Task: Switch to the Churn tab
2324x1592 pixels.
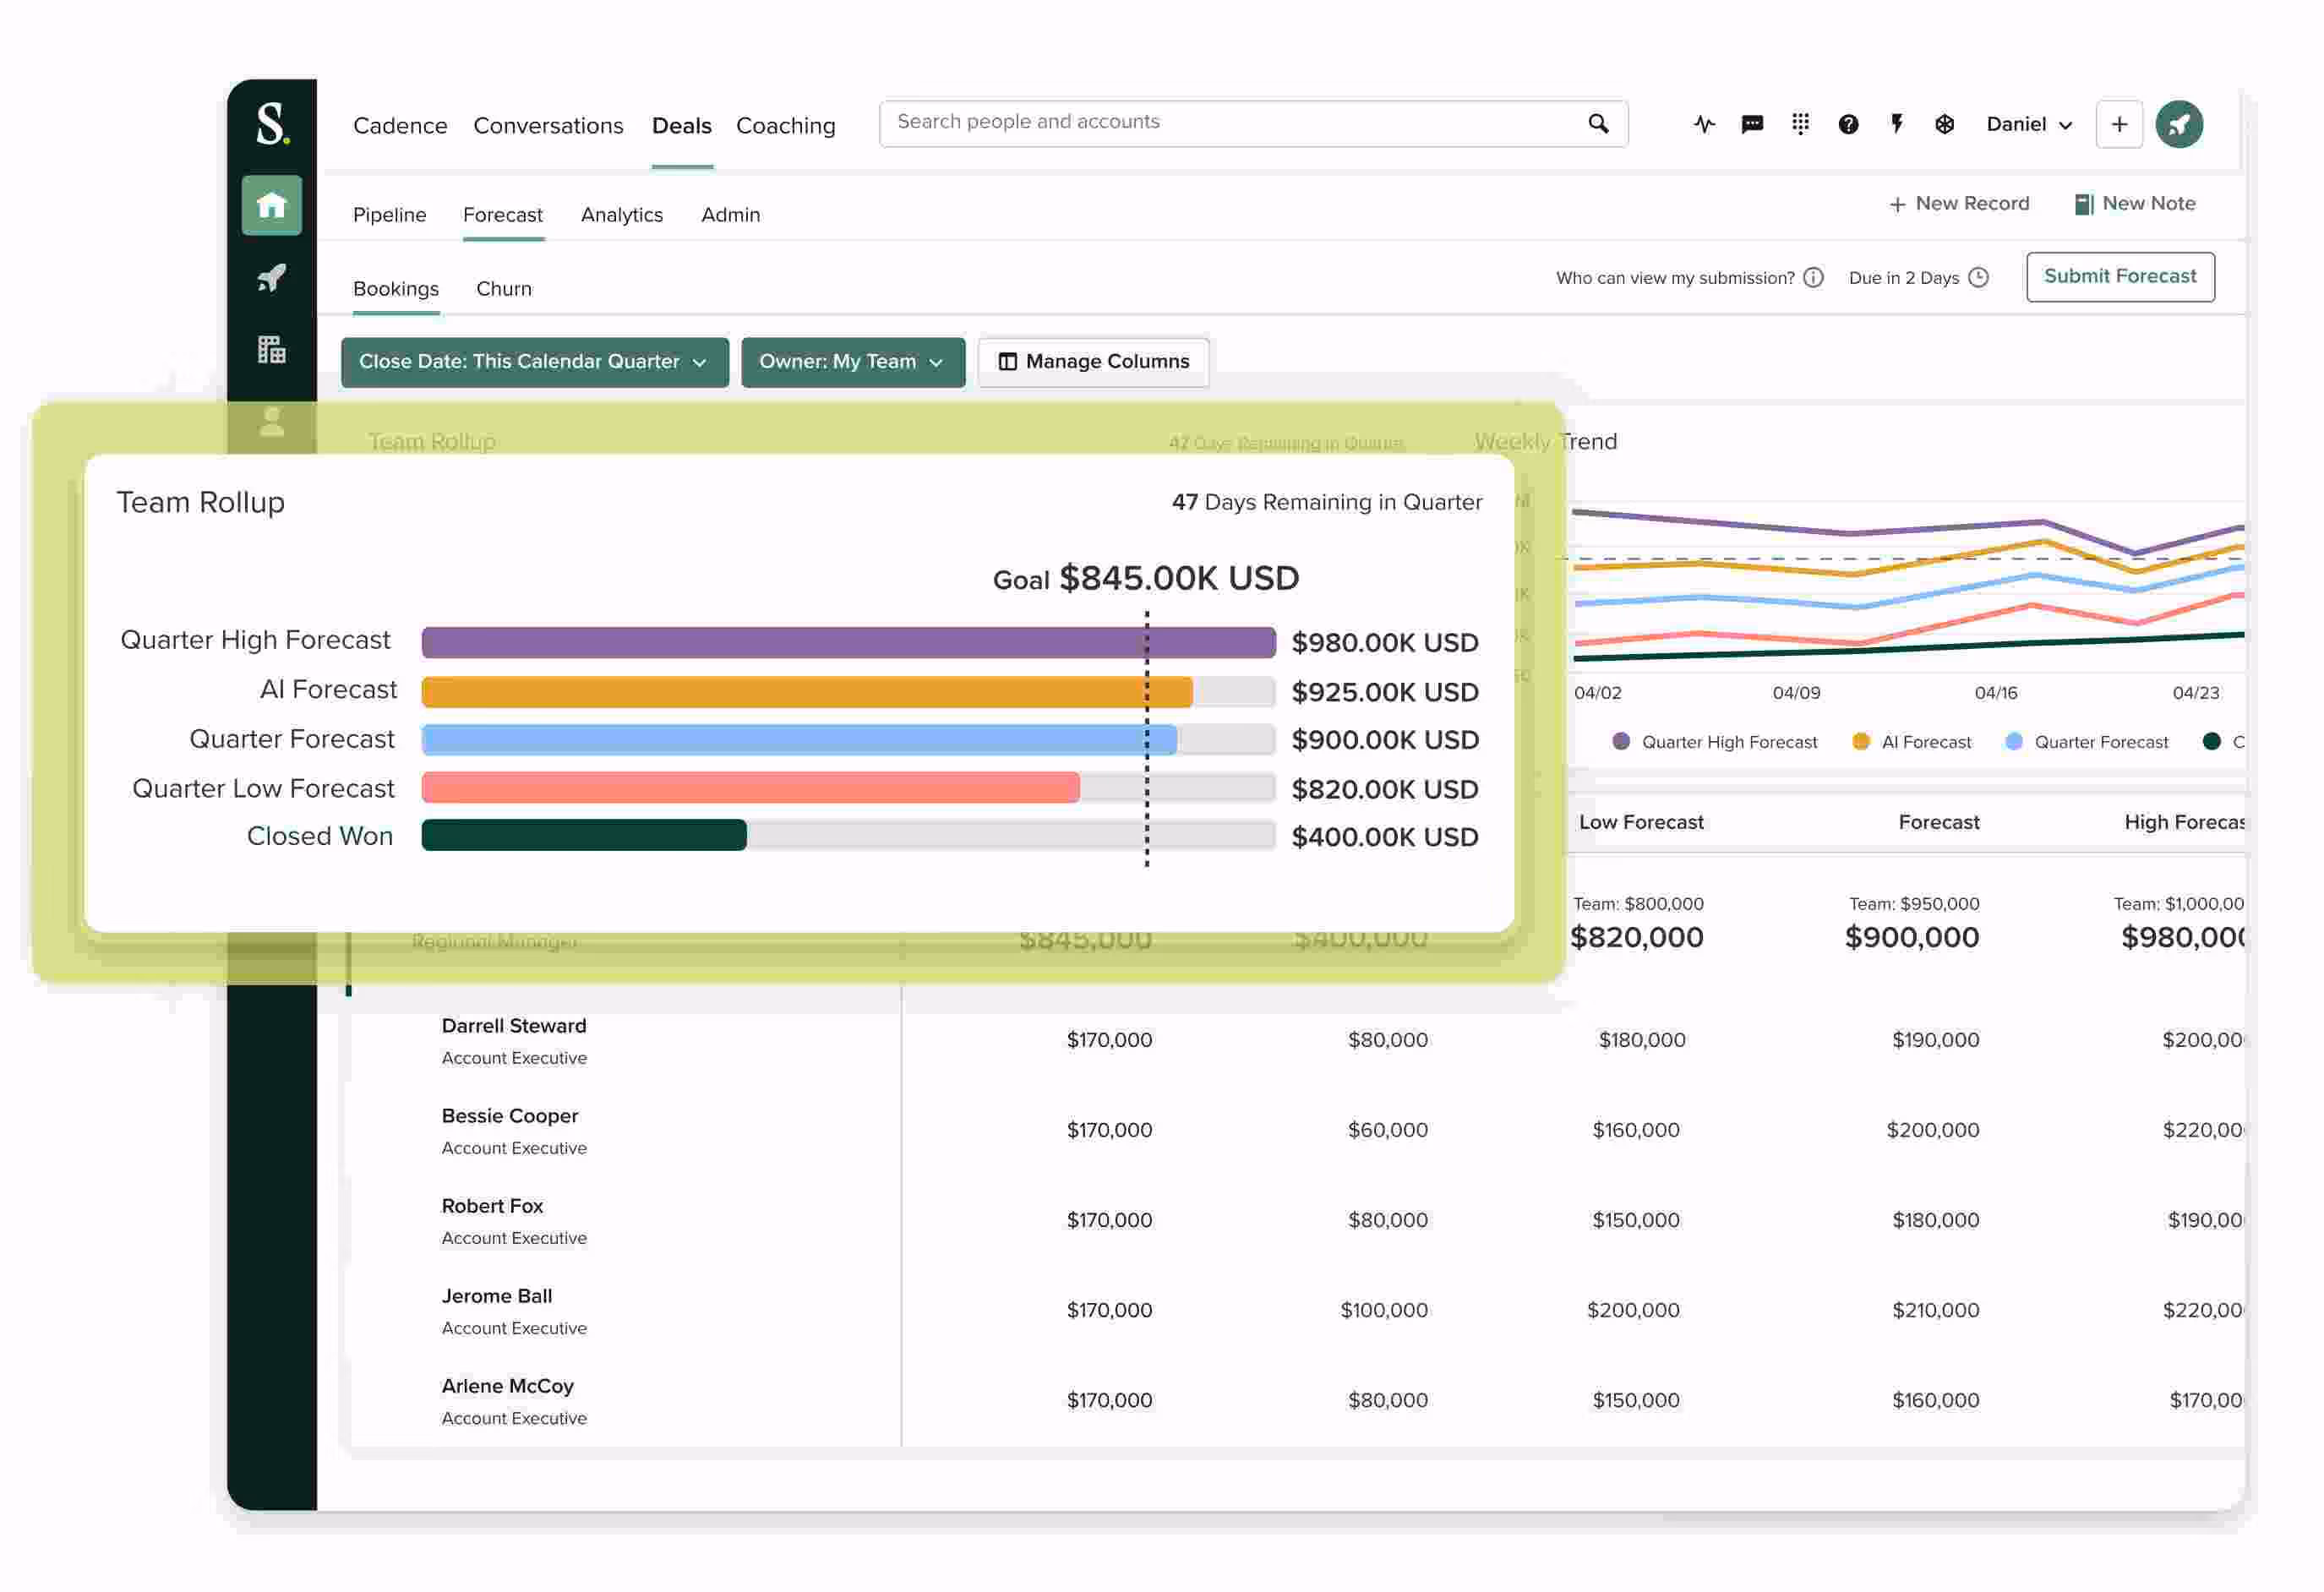Action: tap(503, 289)
